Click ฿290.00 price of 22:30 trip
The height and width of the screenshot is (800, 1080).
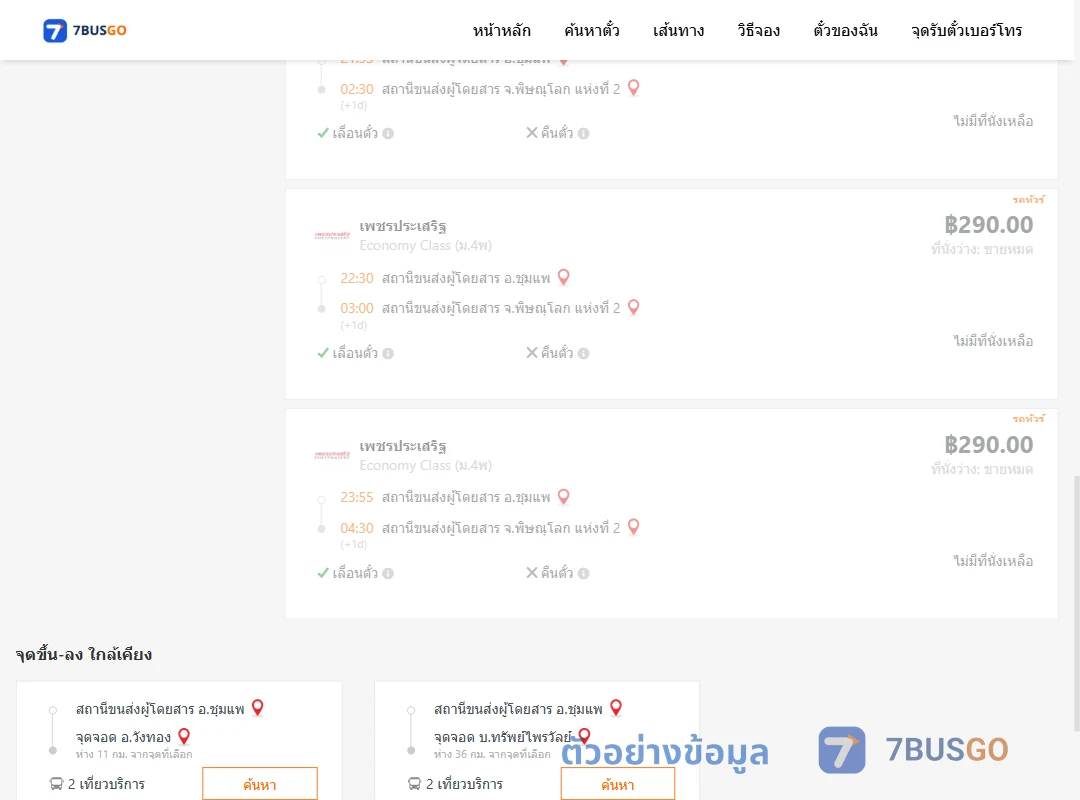coord(988,225)
